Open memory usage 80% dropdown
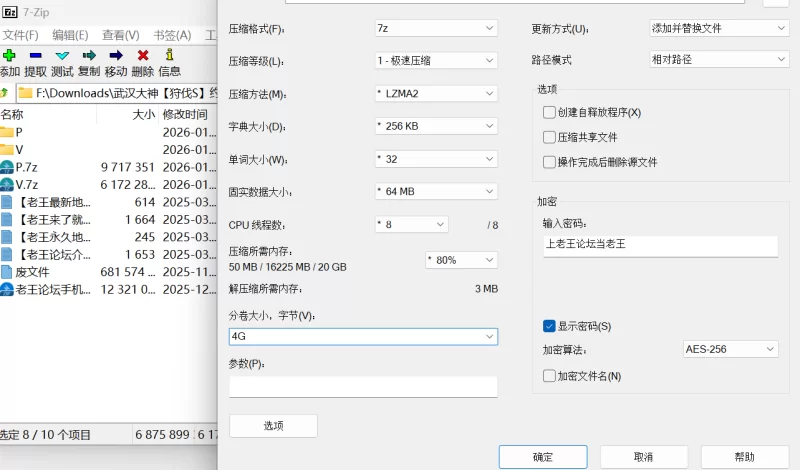The image size is (800, 470). [x=461, y=260]
